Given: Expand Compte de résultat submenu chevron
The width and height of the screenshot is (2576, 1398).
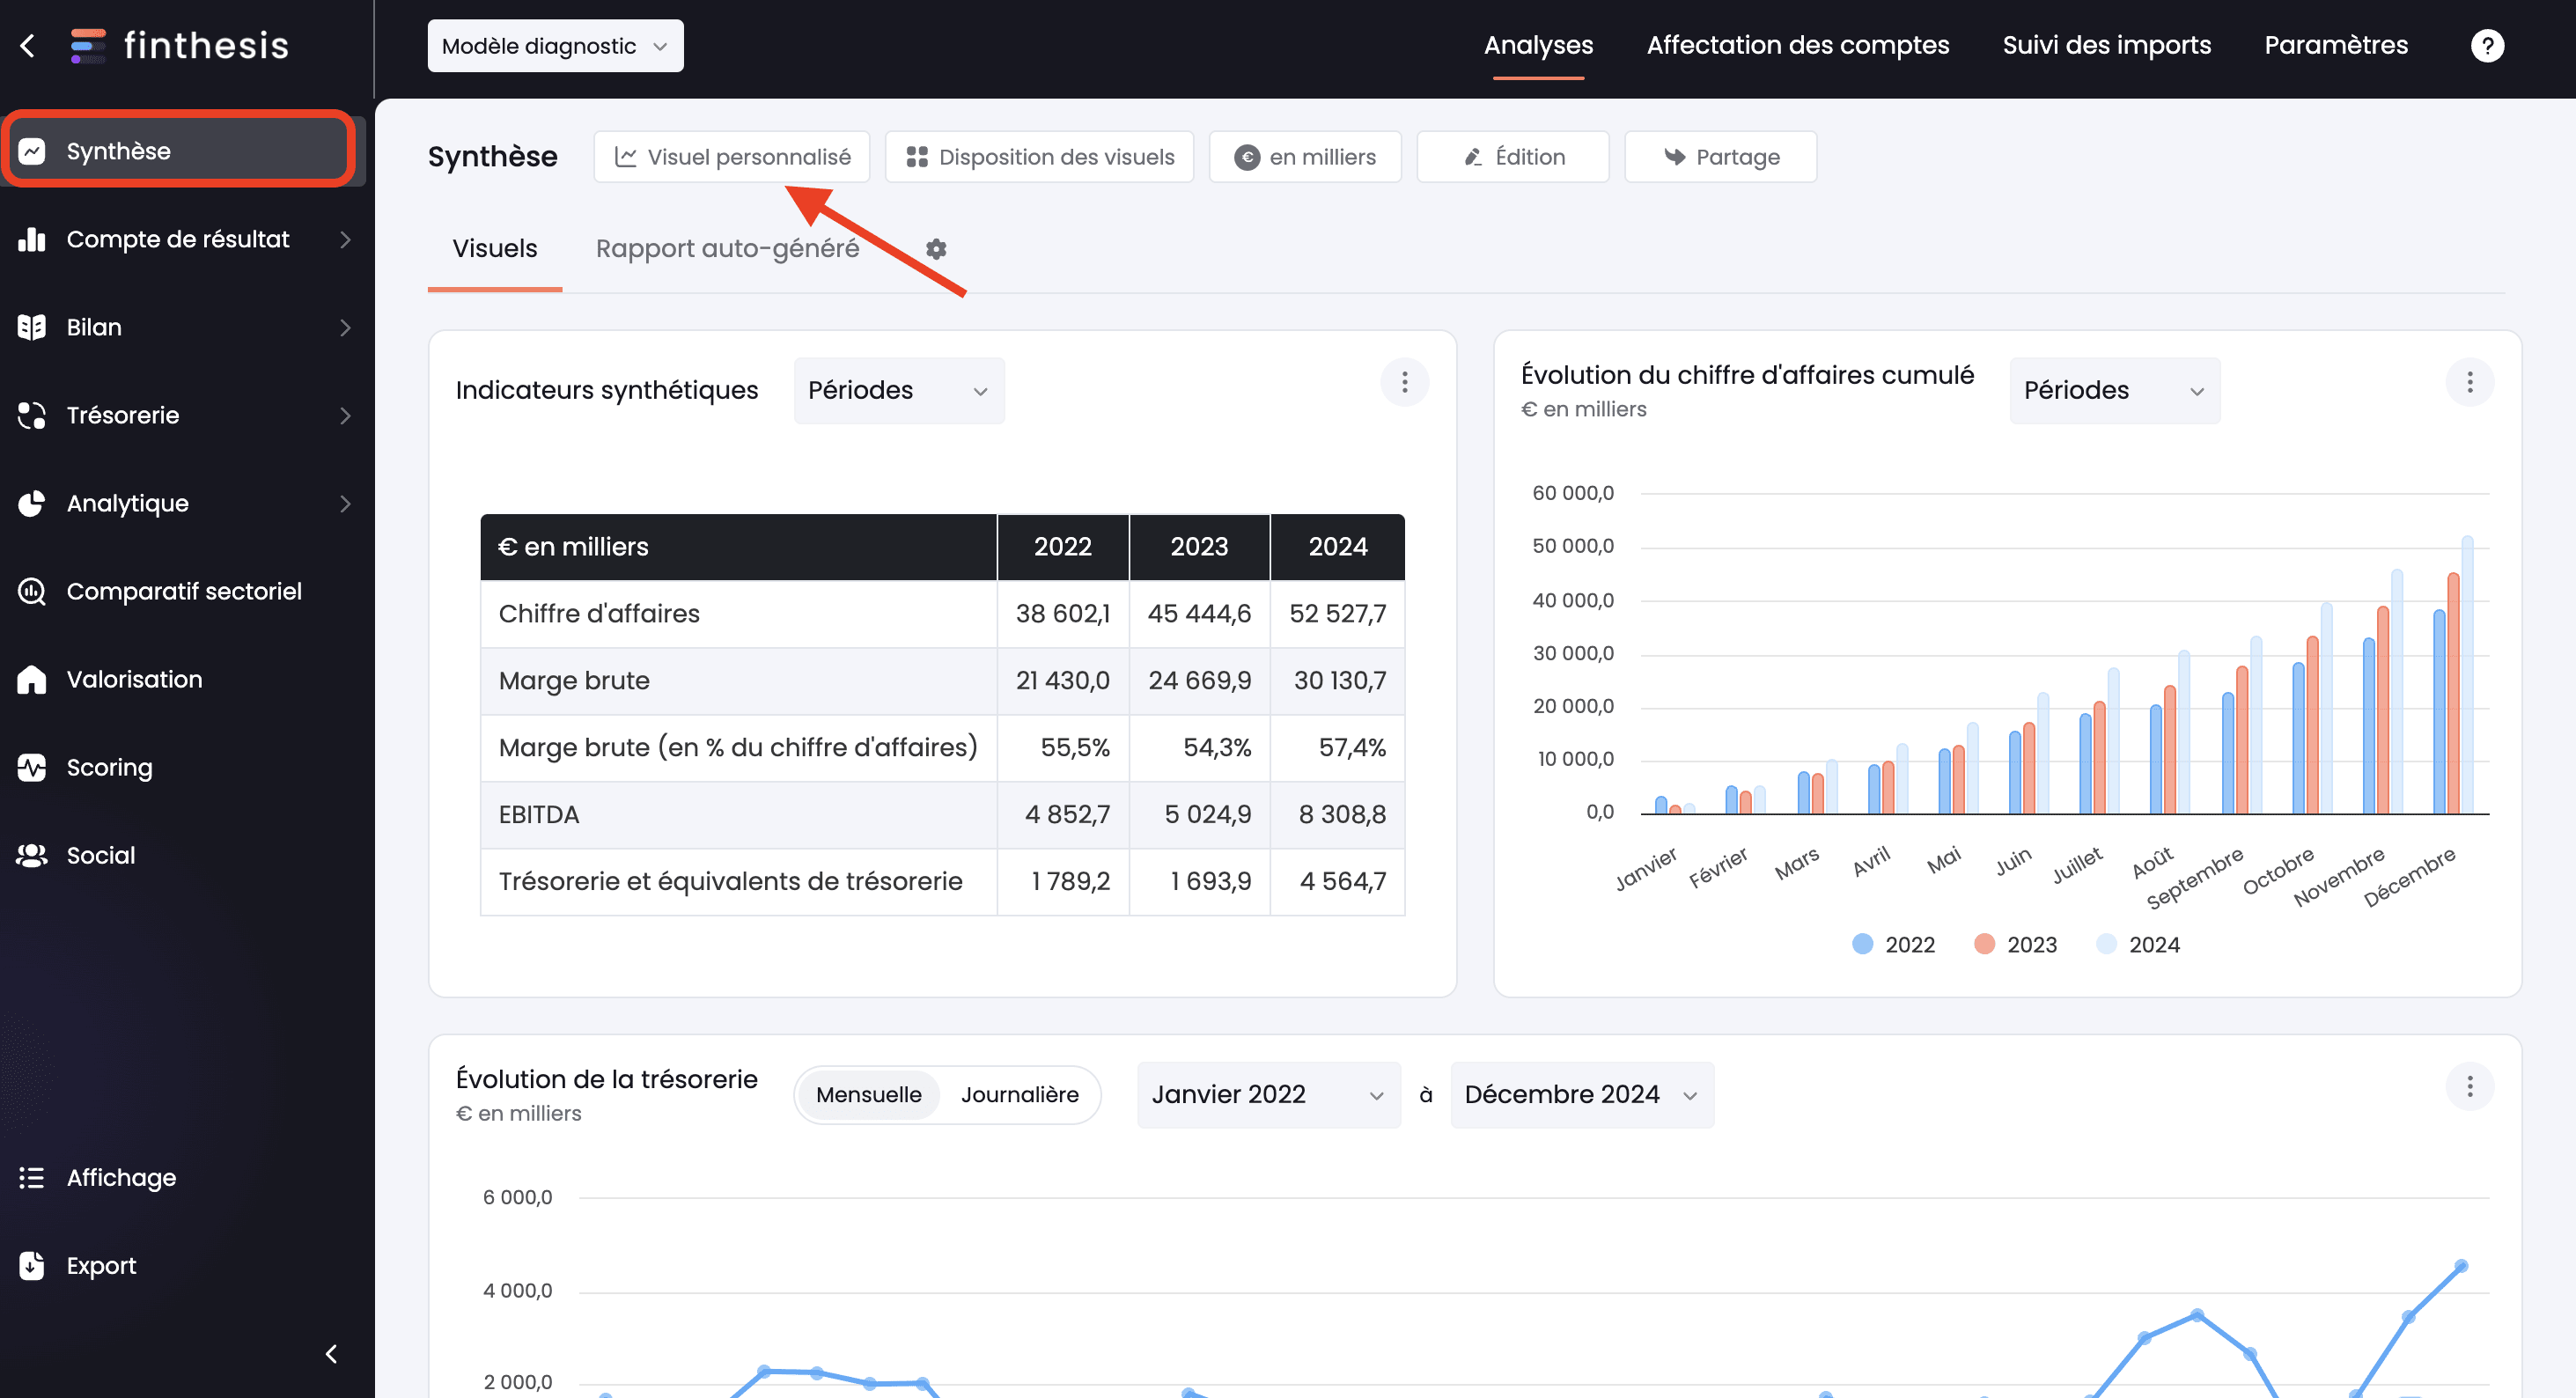Looking at the screenshot, I should pyautogui.click(x=345, y=239).
